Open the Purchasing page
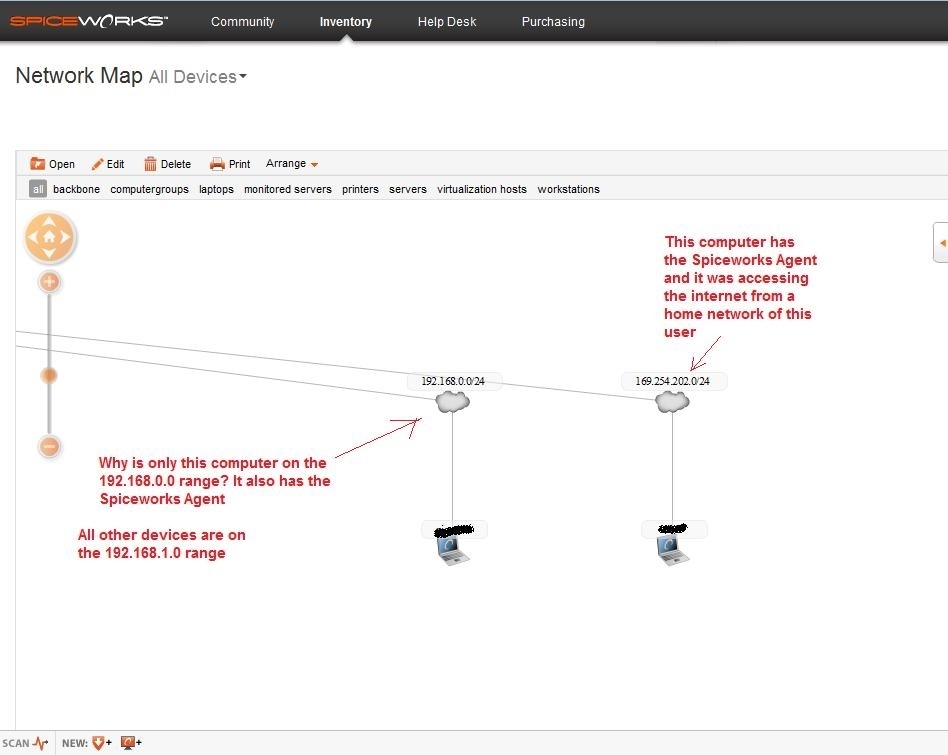This screenshot has width=948, height=755. pos(553,21)
